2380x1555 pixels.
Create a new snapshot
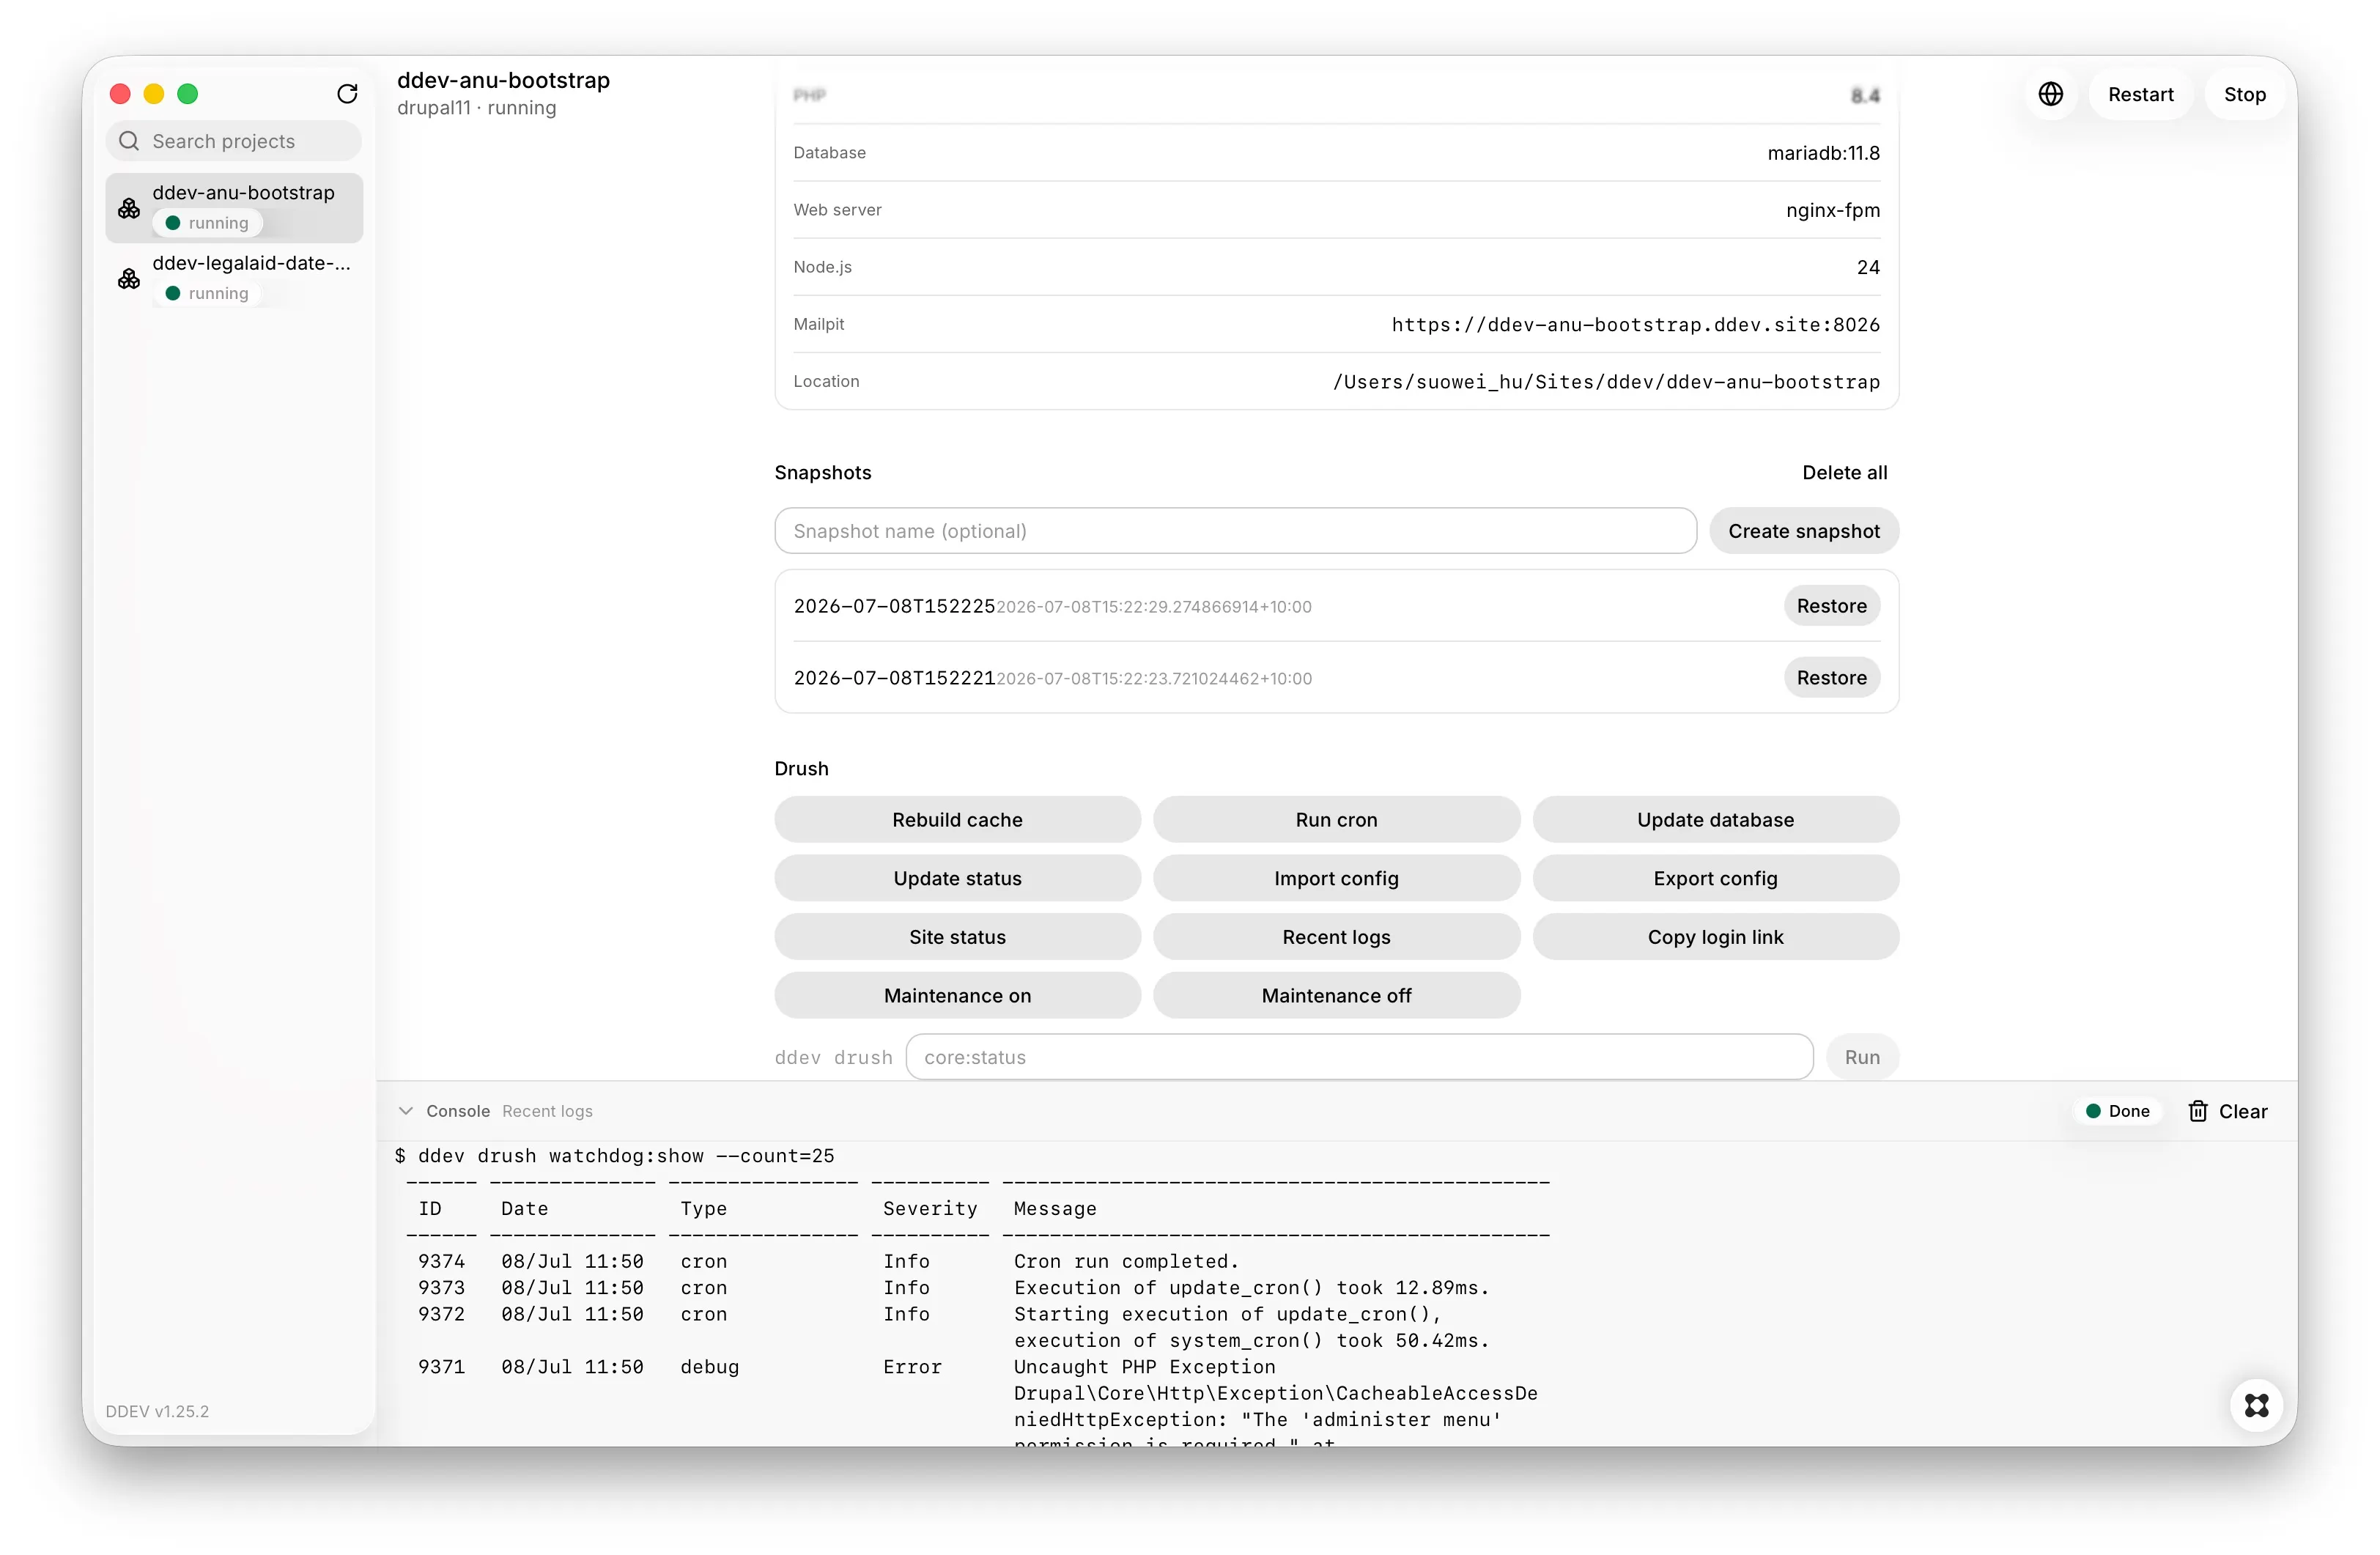[1804, 531]
